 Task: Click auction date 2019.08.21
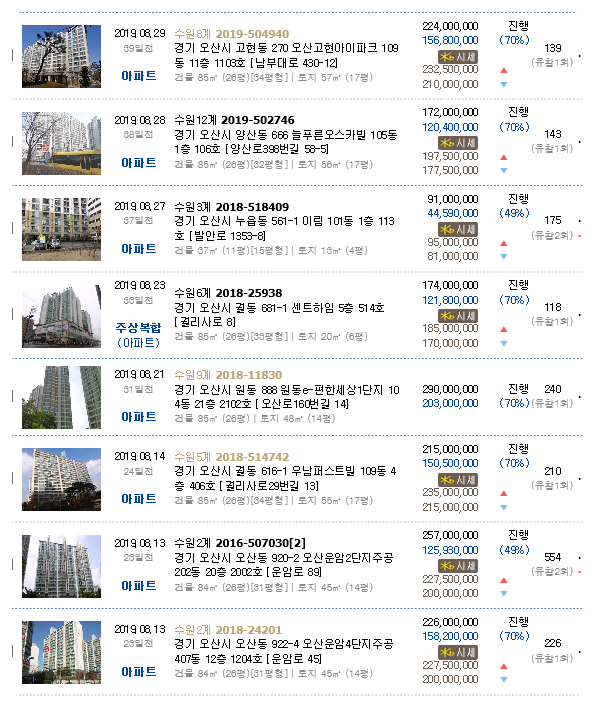pyautogui.click(x=139, y=374)
